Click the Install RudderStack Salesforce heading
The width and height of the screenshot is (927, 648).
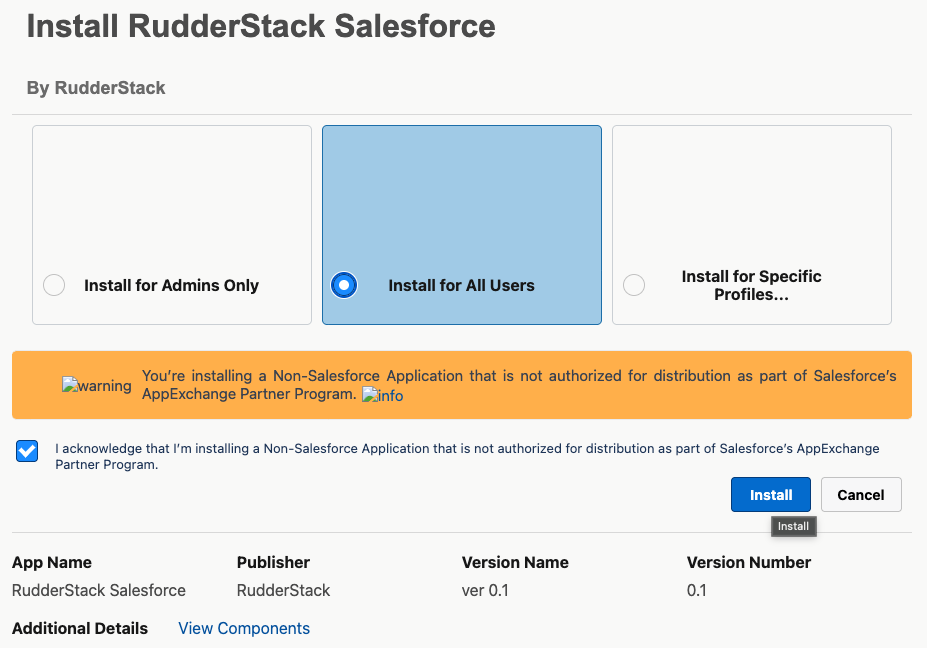261,26
